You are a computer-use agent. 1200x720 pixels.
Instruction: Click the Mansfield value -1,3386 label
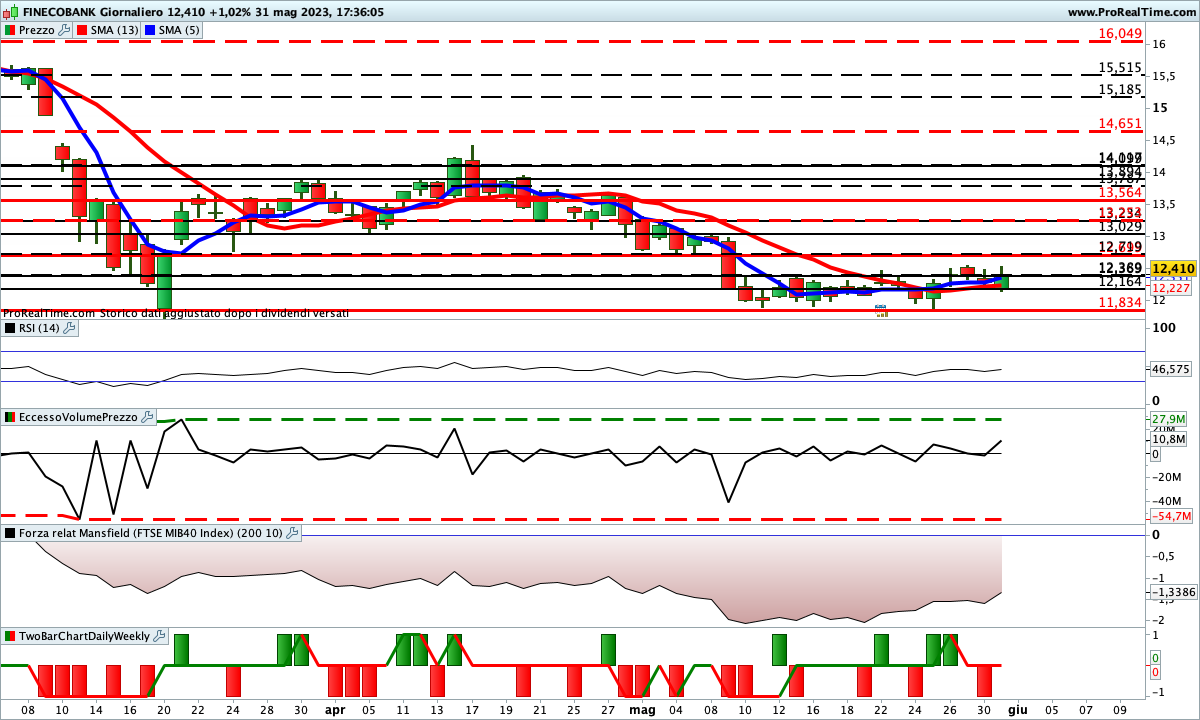1173,592
